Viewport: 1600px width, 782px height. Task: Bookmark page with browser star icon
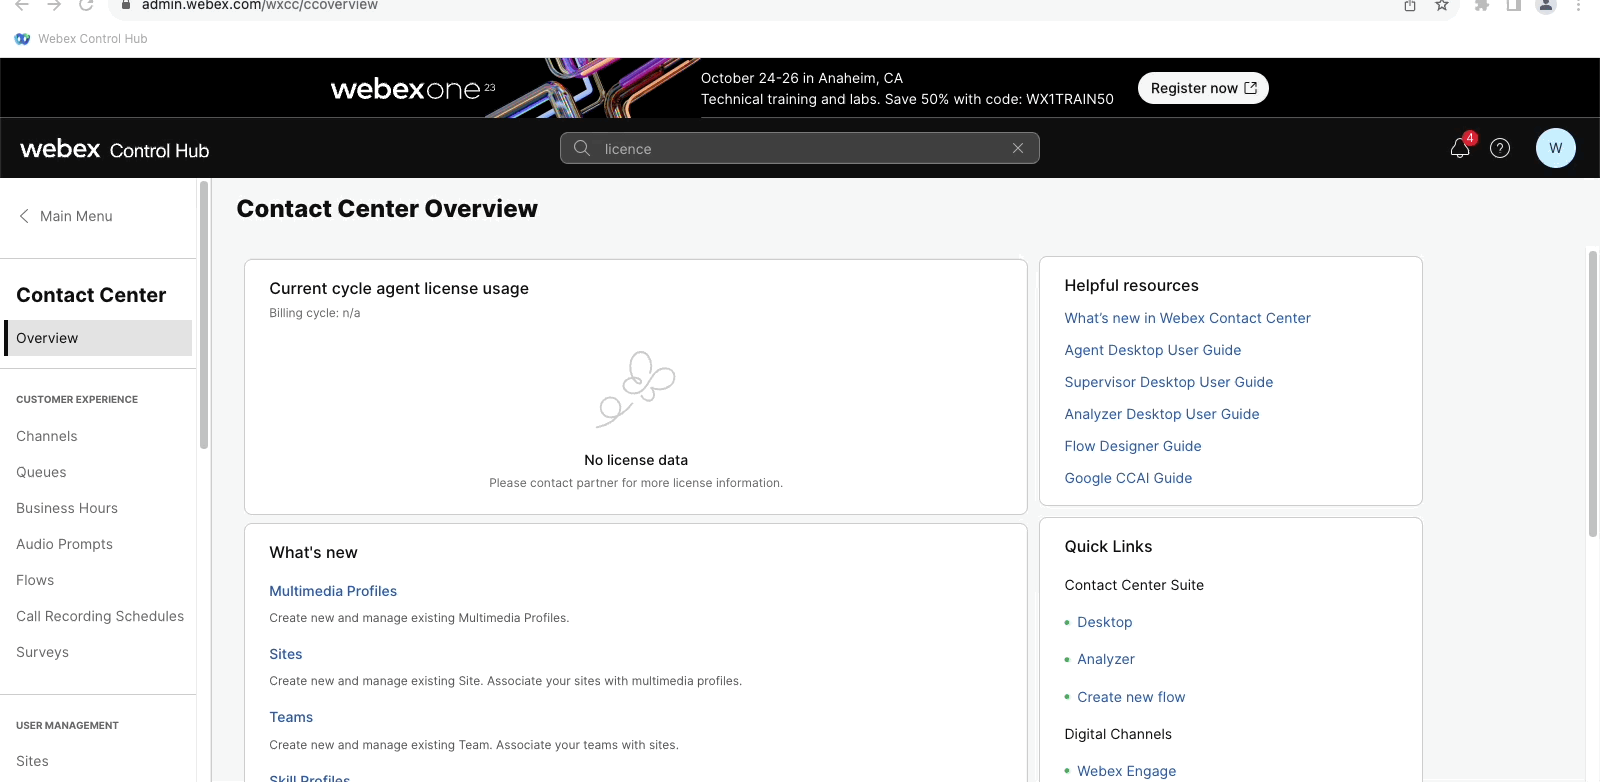click(x=1442, y=6)
